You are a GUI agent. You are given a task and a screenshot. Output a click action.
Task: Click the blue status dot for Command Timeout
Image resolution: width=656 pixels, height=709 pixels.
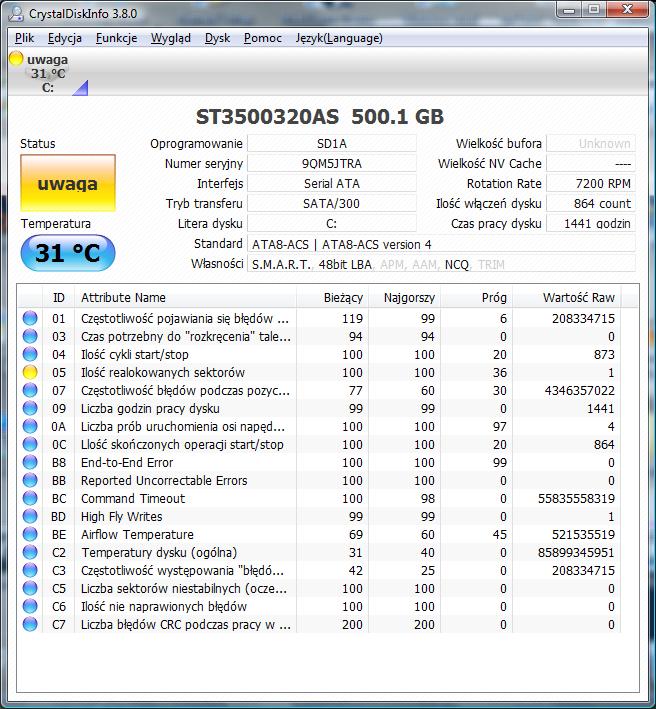tap(30, 498)
